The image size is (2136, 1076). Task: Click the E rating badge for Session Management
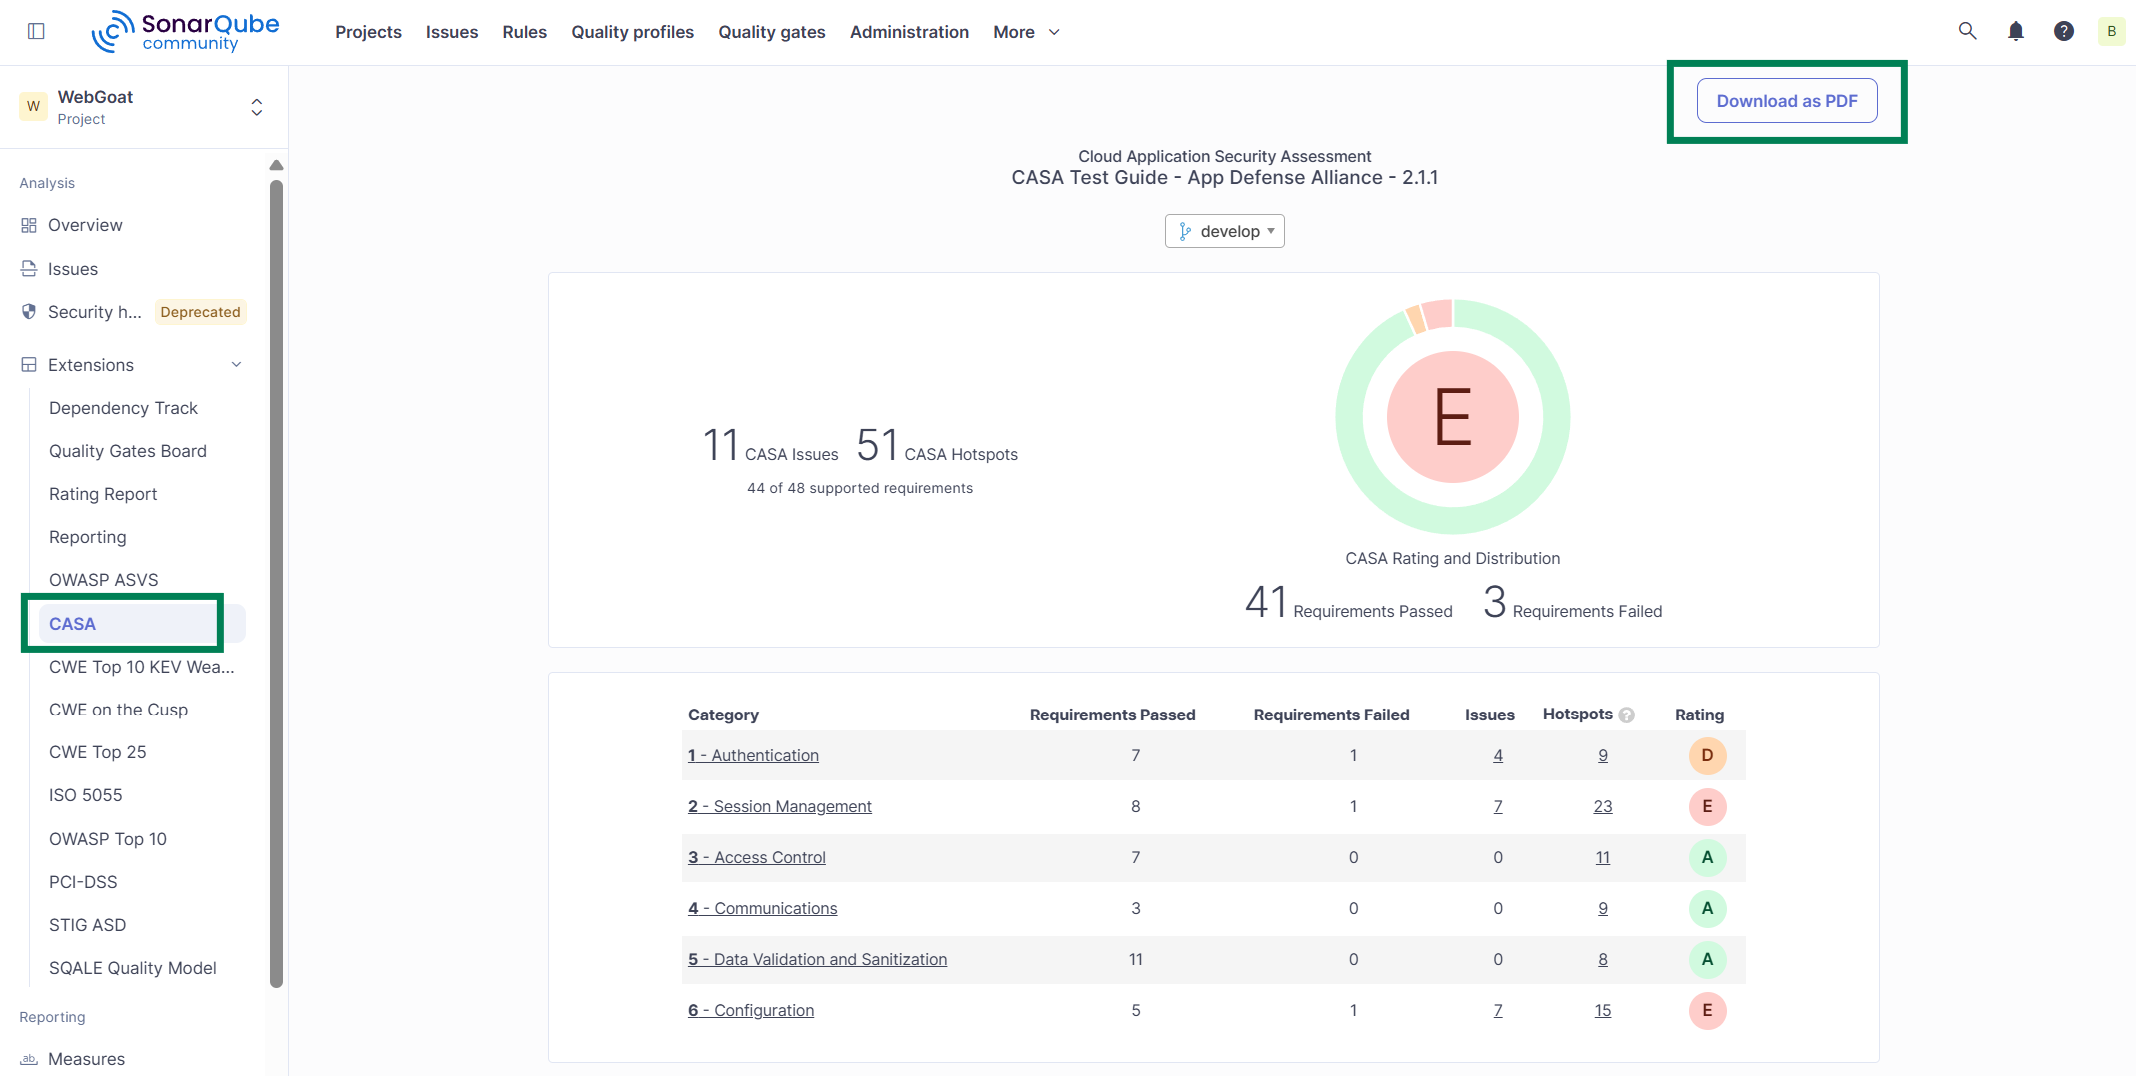tap(1707, 806)
